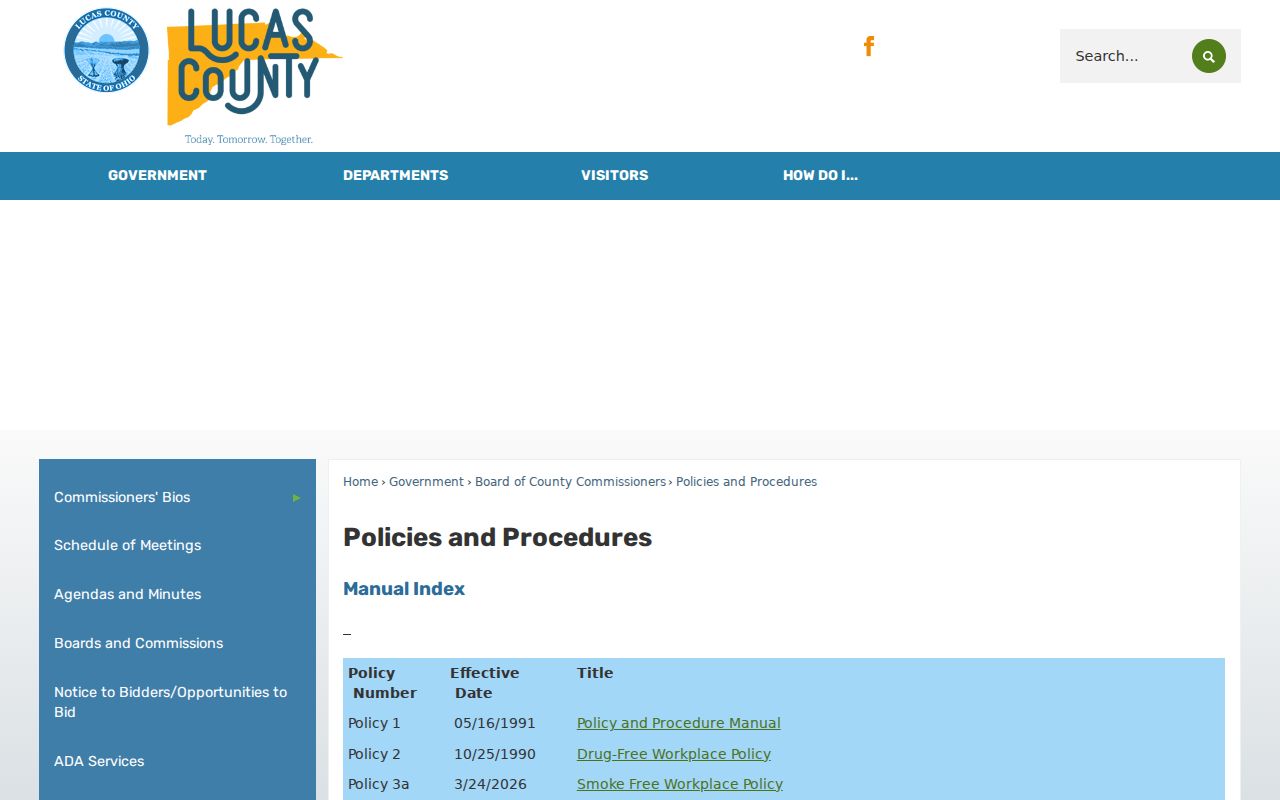Open the How Do I... menu
The height and width of the screenshot is (800, 1280).
click(820, 176)
